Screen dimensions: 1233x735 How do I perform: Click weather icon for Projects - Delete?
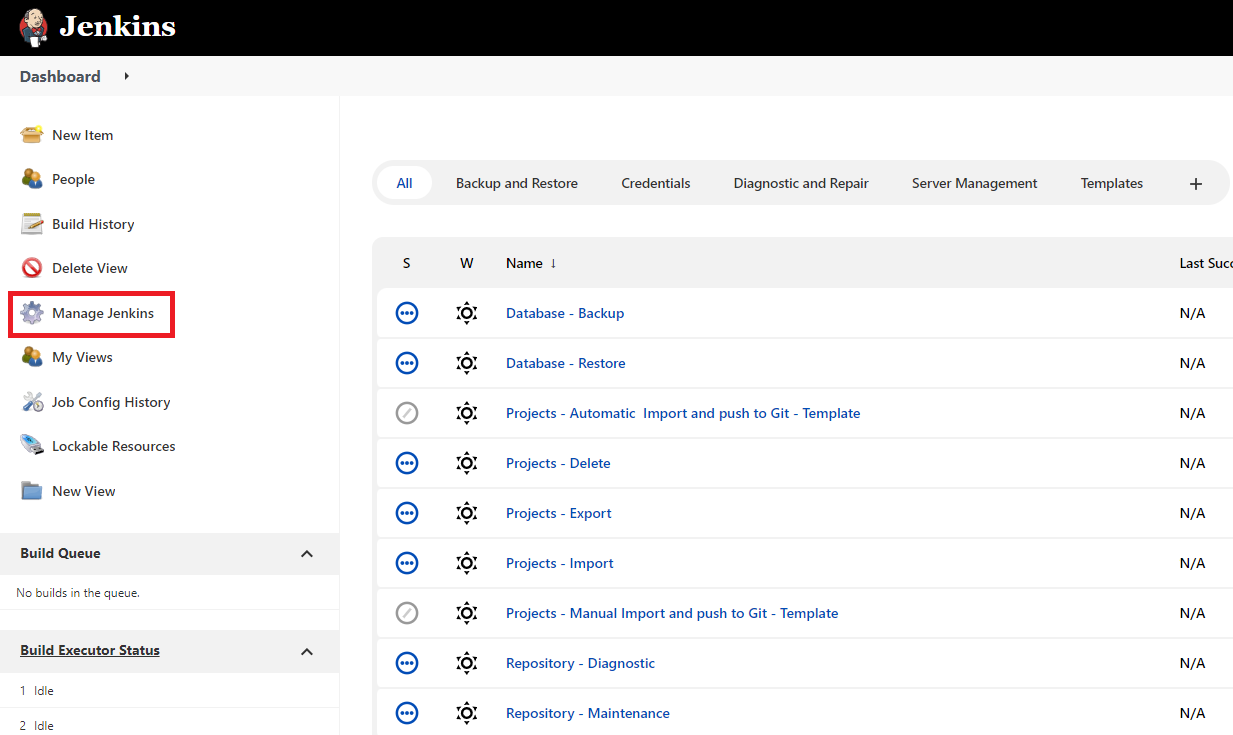click(x=466, y=463)
